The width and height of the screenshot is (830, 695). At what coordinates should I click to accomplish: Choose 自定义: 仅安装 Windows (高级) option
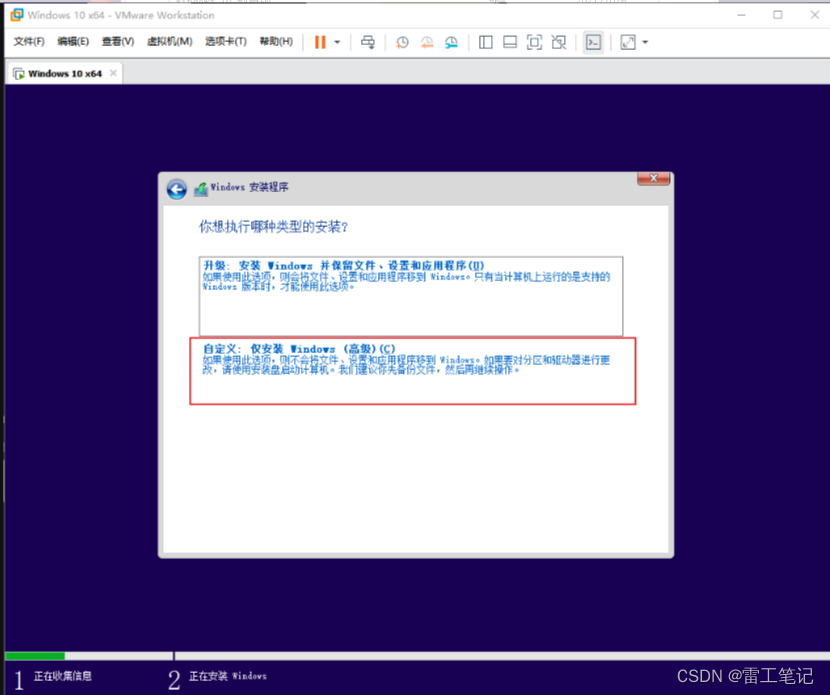412,370
